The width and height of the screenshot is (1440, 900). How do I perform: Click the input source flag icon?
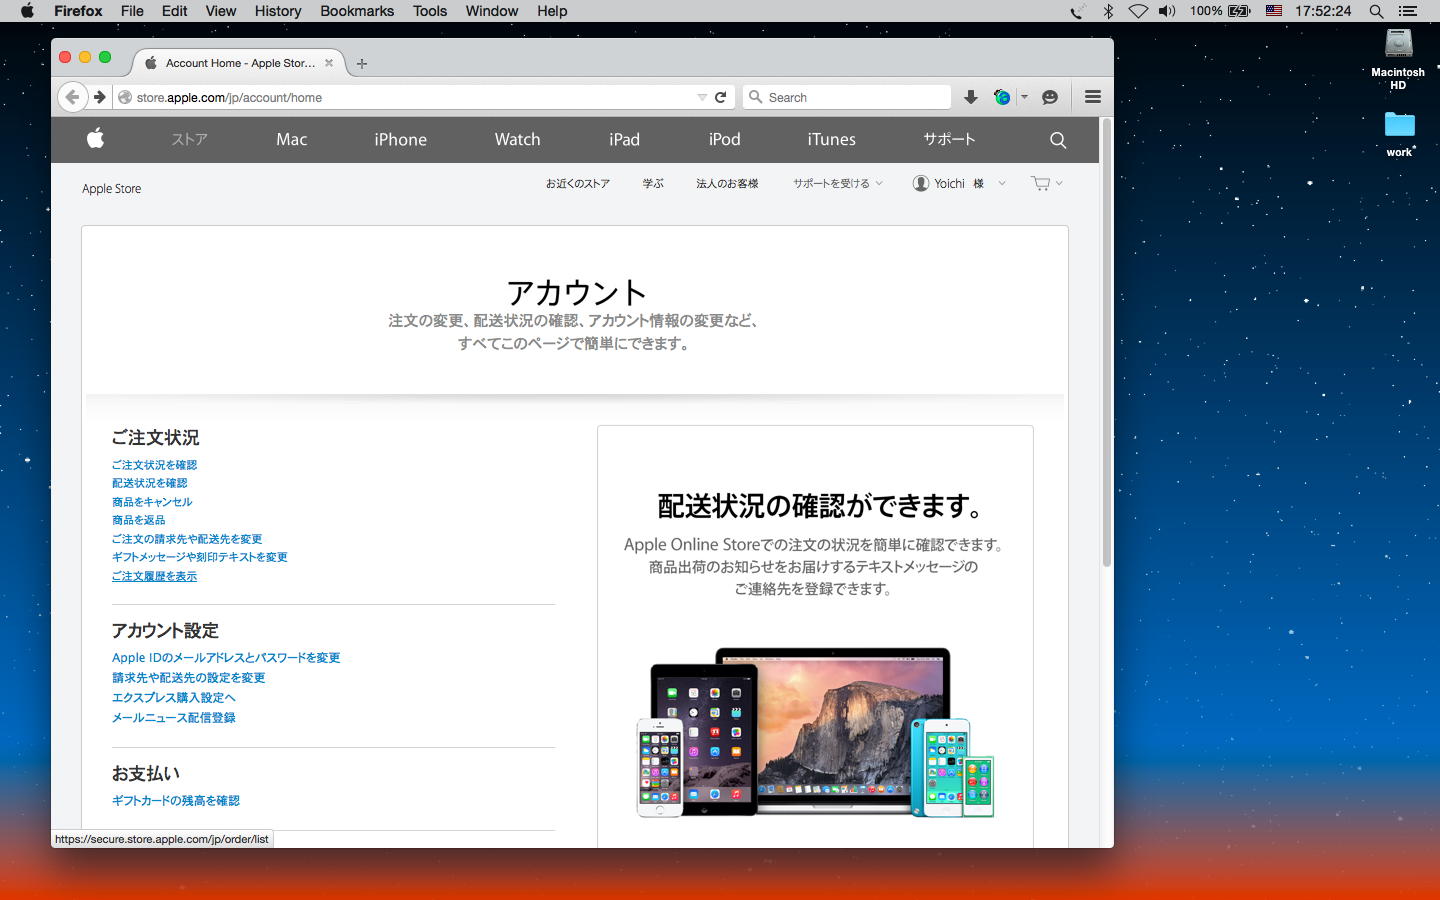[1274, 11]
